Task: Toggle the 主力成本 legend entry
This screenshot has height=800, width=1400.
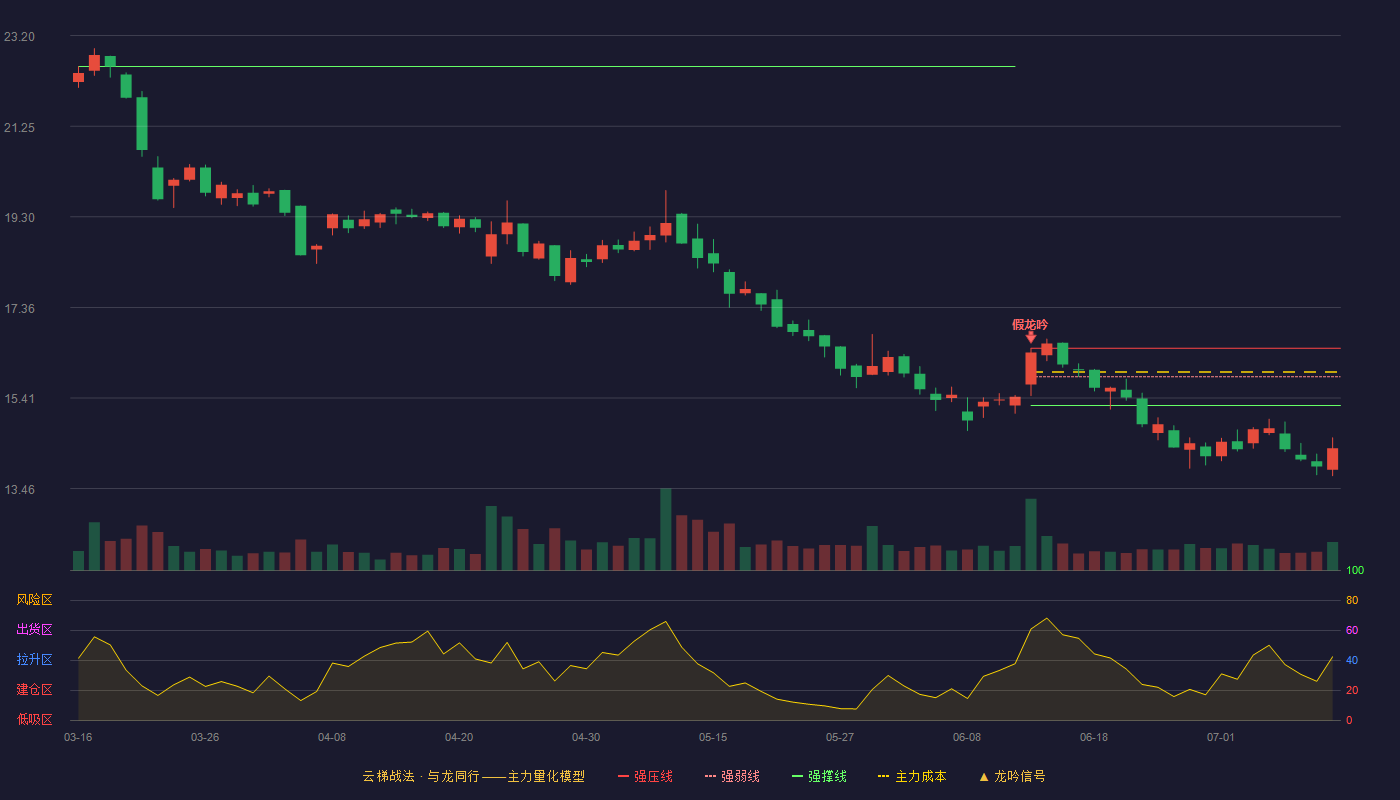Action: point(911,776)
